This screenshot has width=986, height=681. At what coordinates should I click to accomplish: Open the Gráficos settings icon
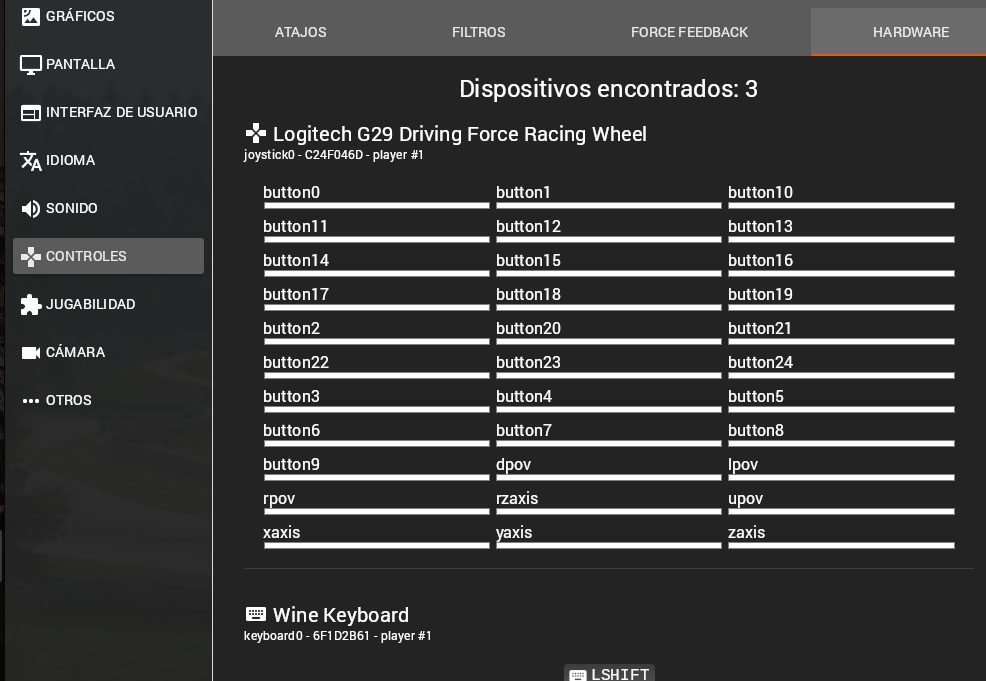pyautogui.click(x=30, y=16)
